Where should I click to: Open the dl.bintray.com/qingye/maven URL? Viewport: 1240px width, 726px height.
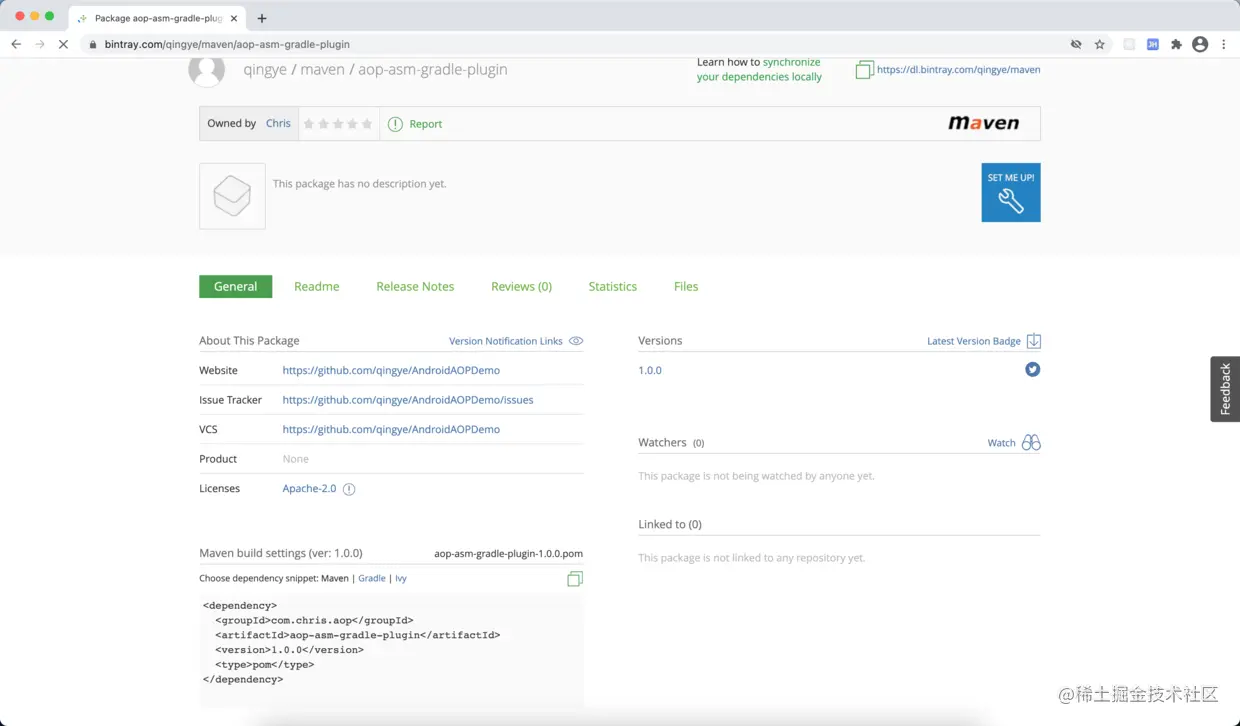pyautogui.click(x=959, y=70)
